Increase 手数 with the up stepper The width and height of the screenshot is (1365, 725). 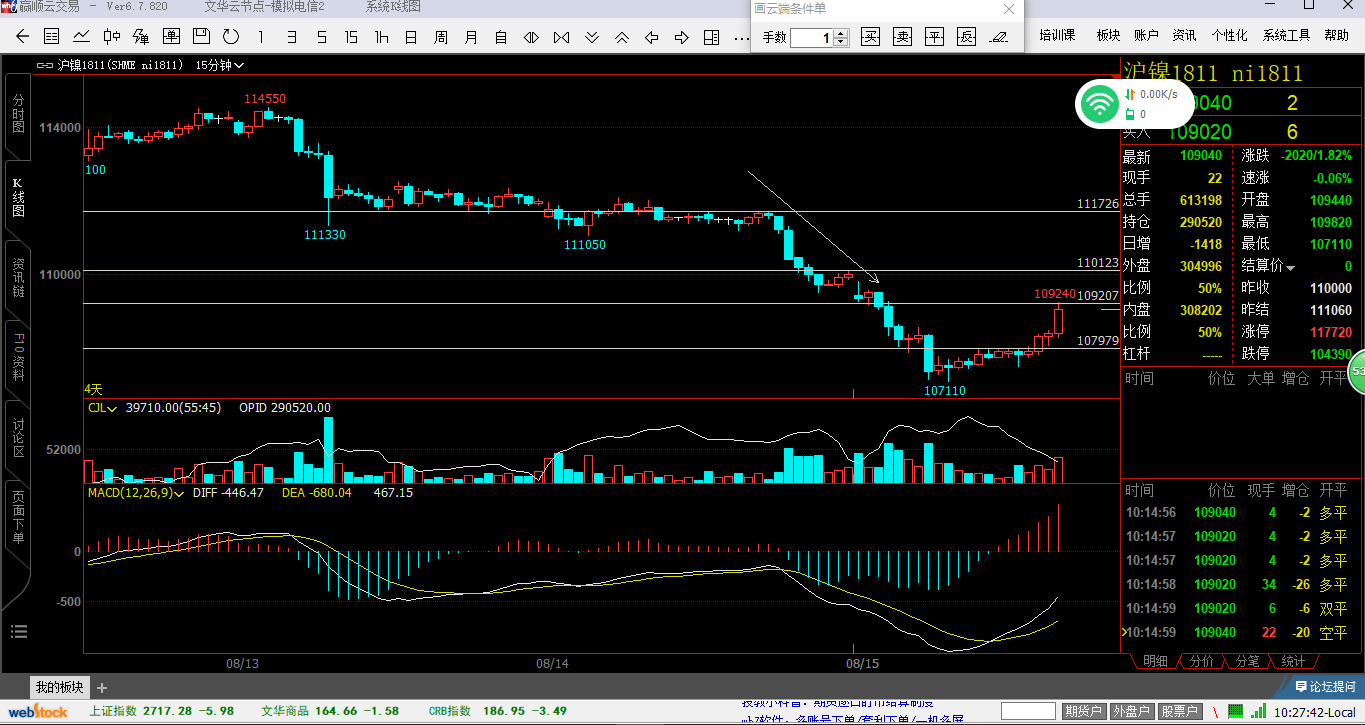tap(841, 33)
